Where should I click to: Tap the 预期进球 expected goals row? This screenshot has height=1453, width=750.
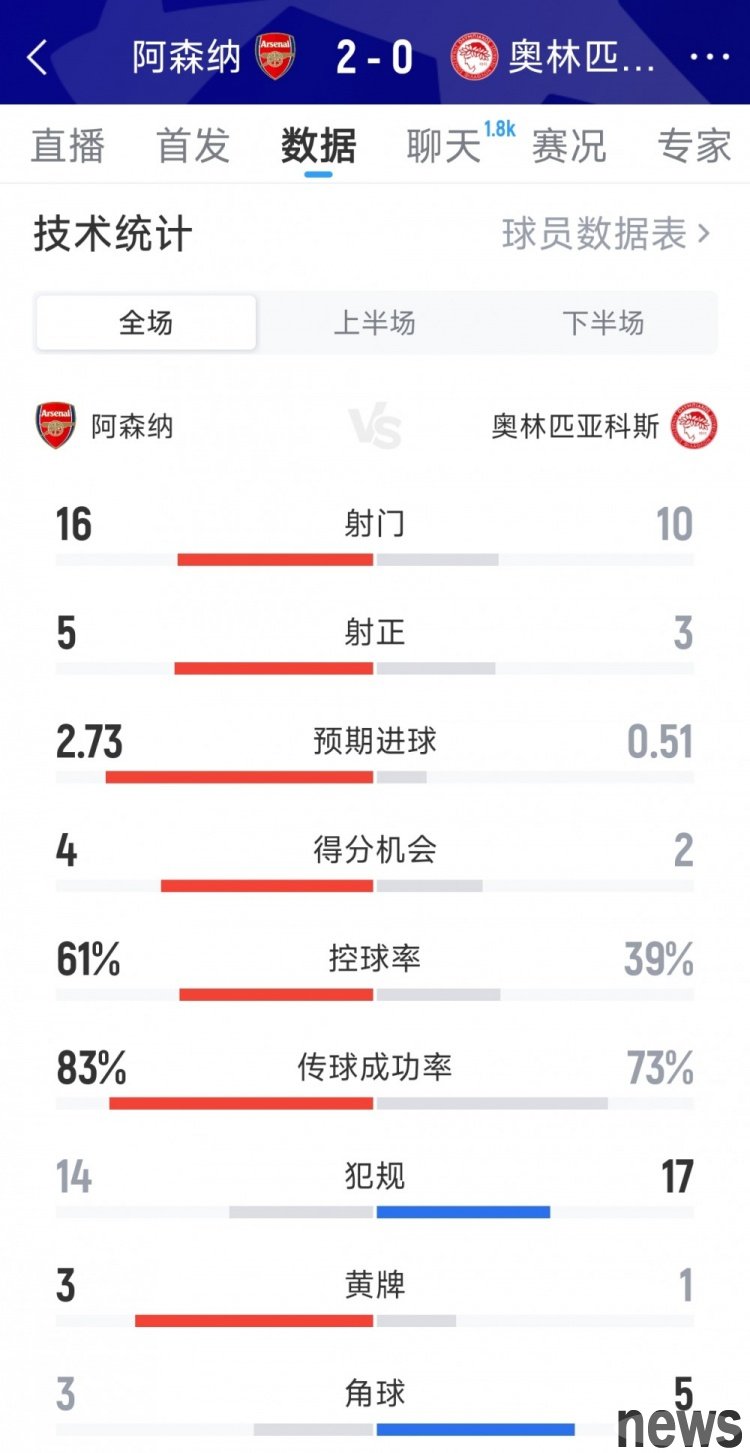click(375, 742)
